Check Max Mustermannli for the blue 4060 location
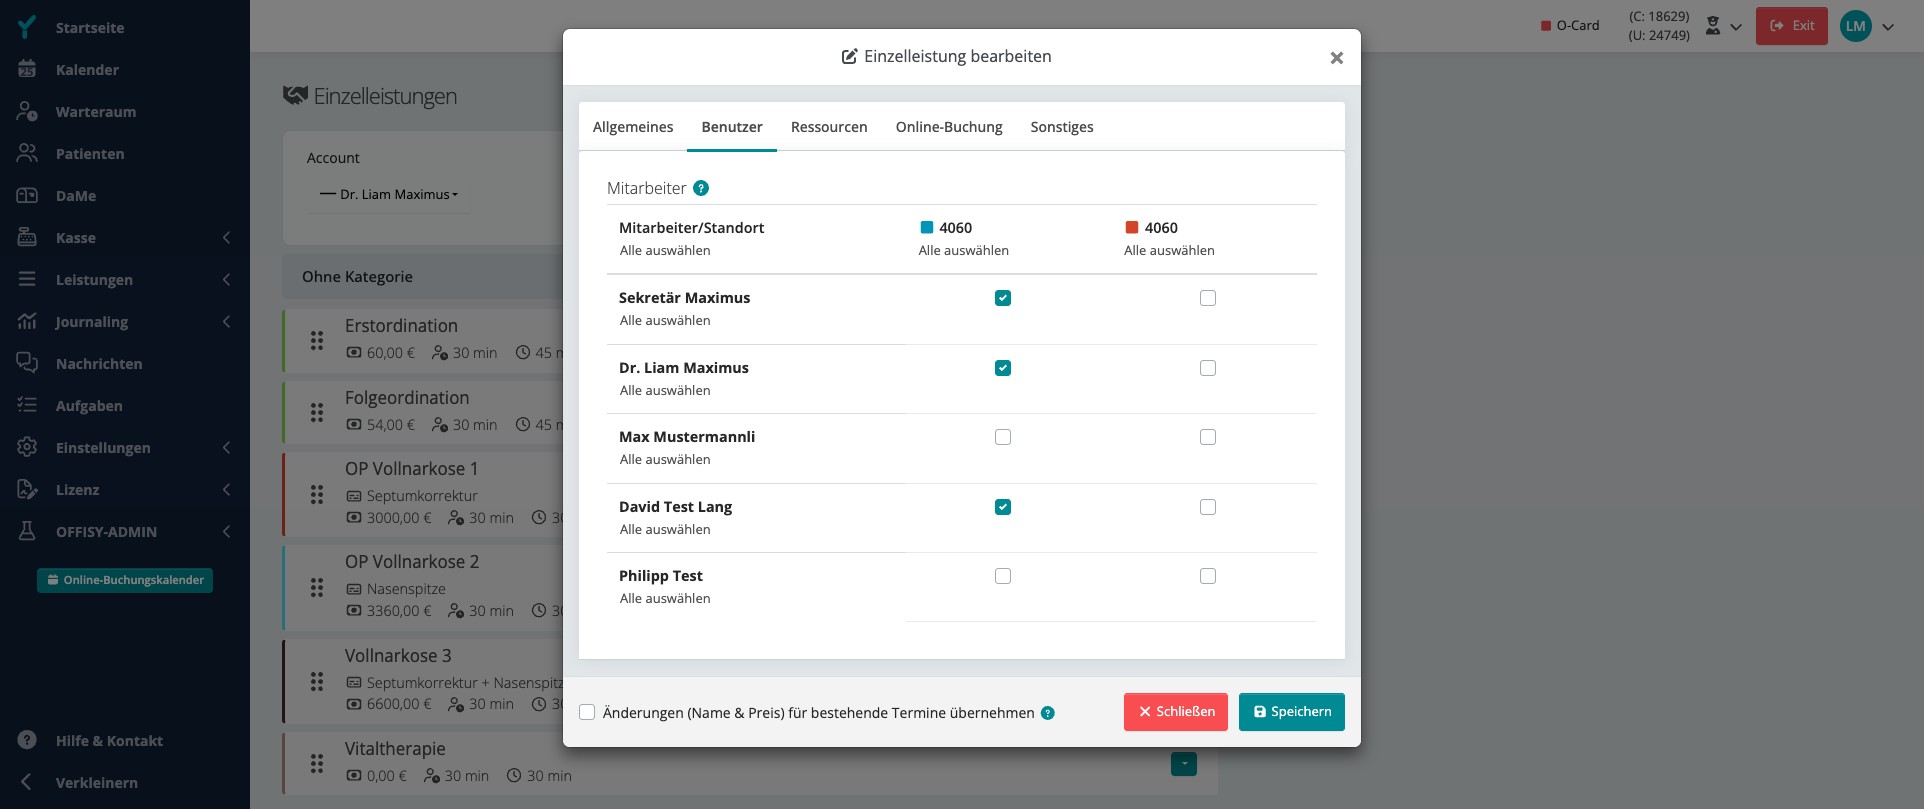The height and width of the screenshot is (809, 1924). pos(1003,437)
